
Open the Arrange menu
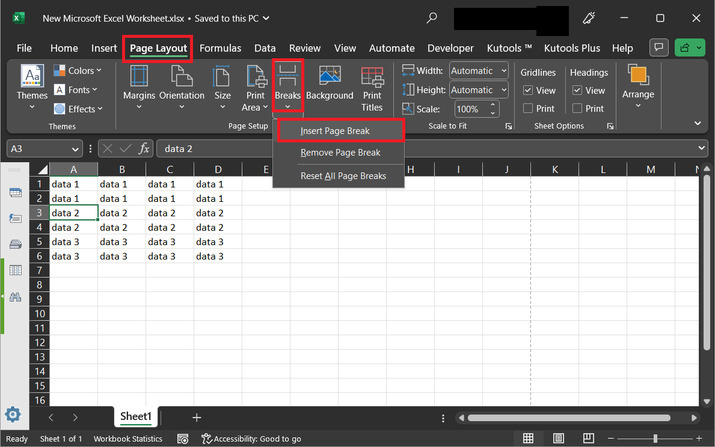[638, 87]
